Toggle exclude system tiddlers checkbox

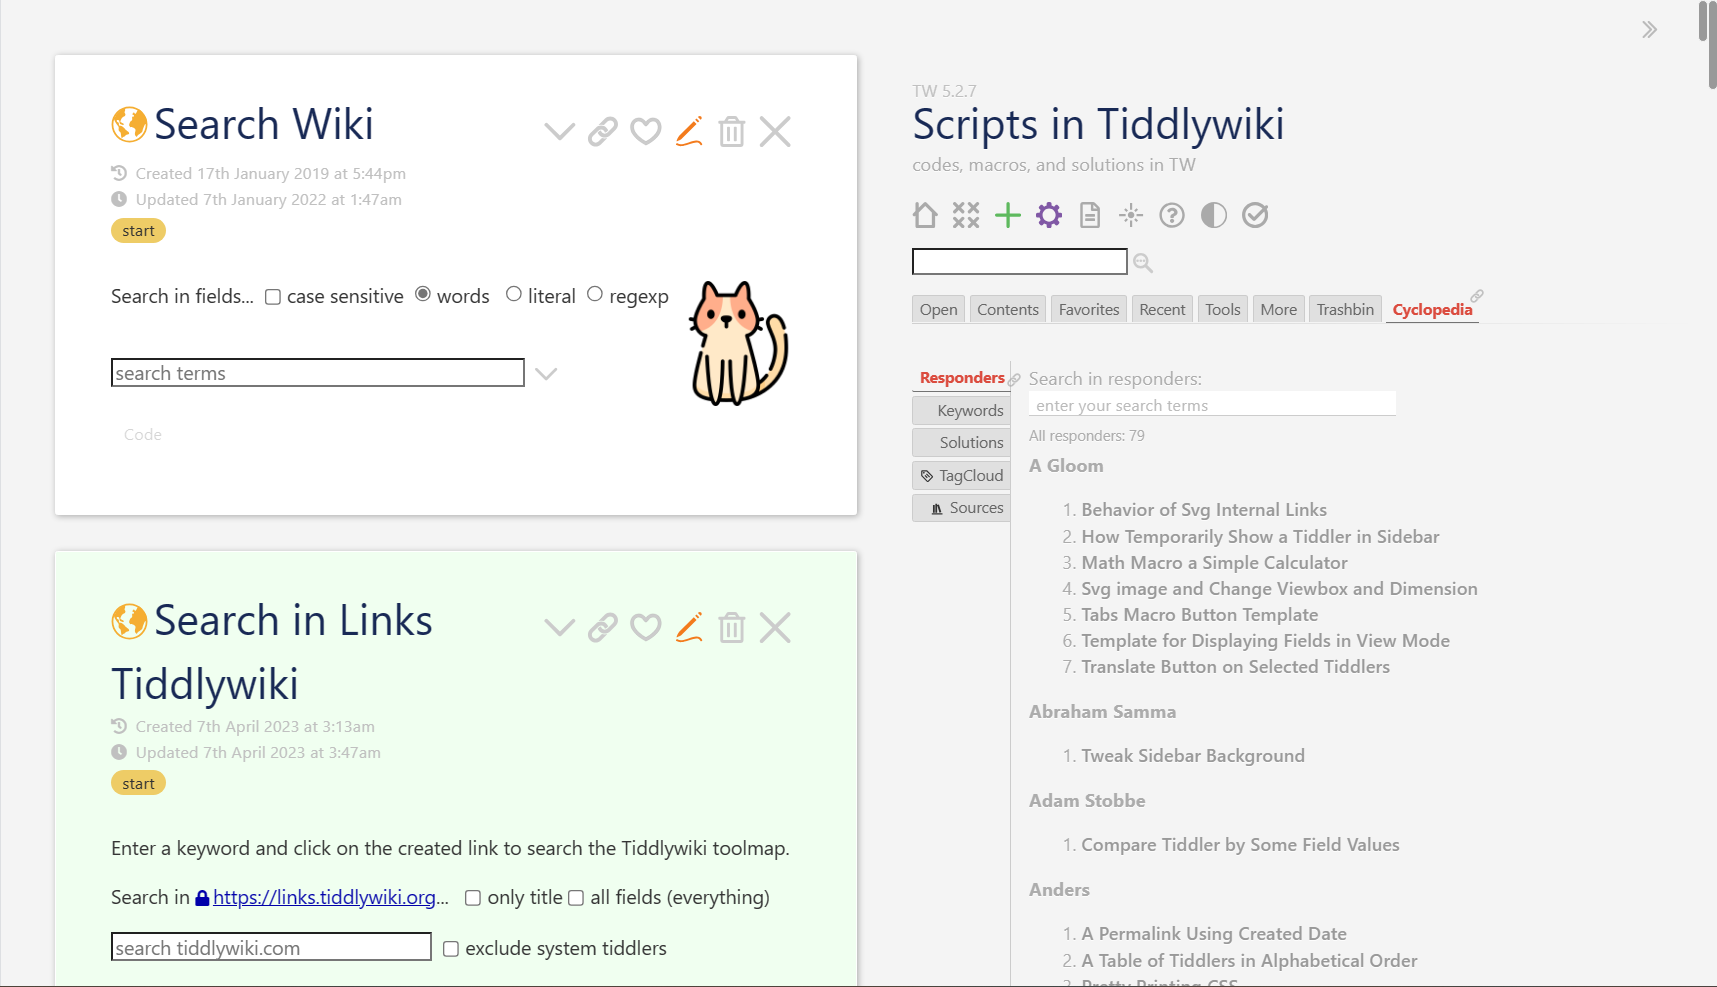pyautogui.click(x=451, y=949)
